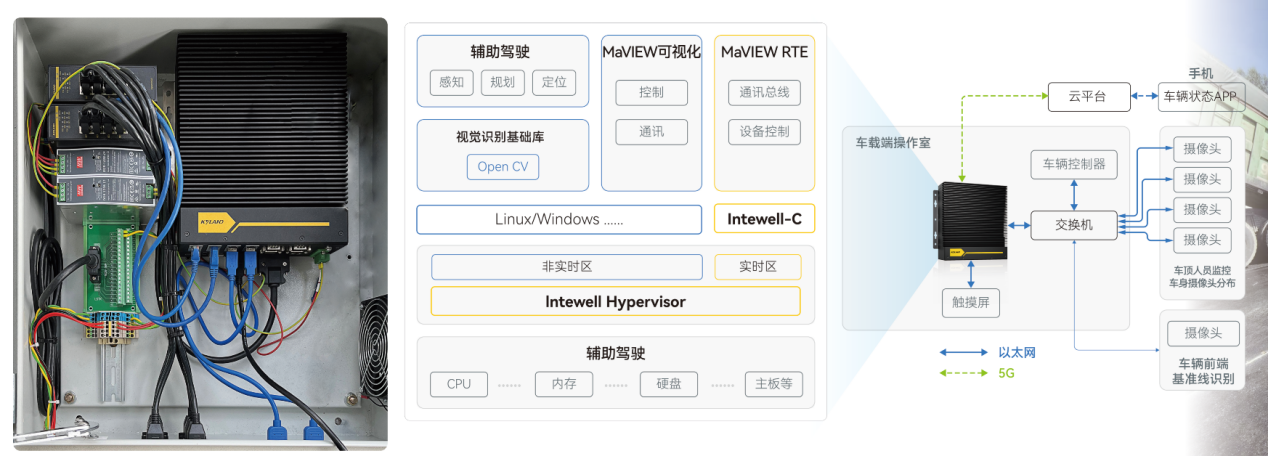Click the CPU hardware box

pos(459,384)
